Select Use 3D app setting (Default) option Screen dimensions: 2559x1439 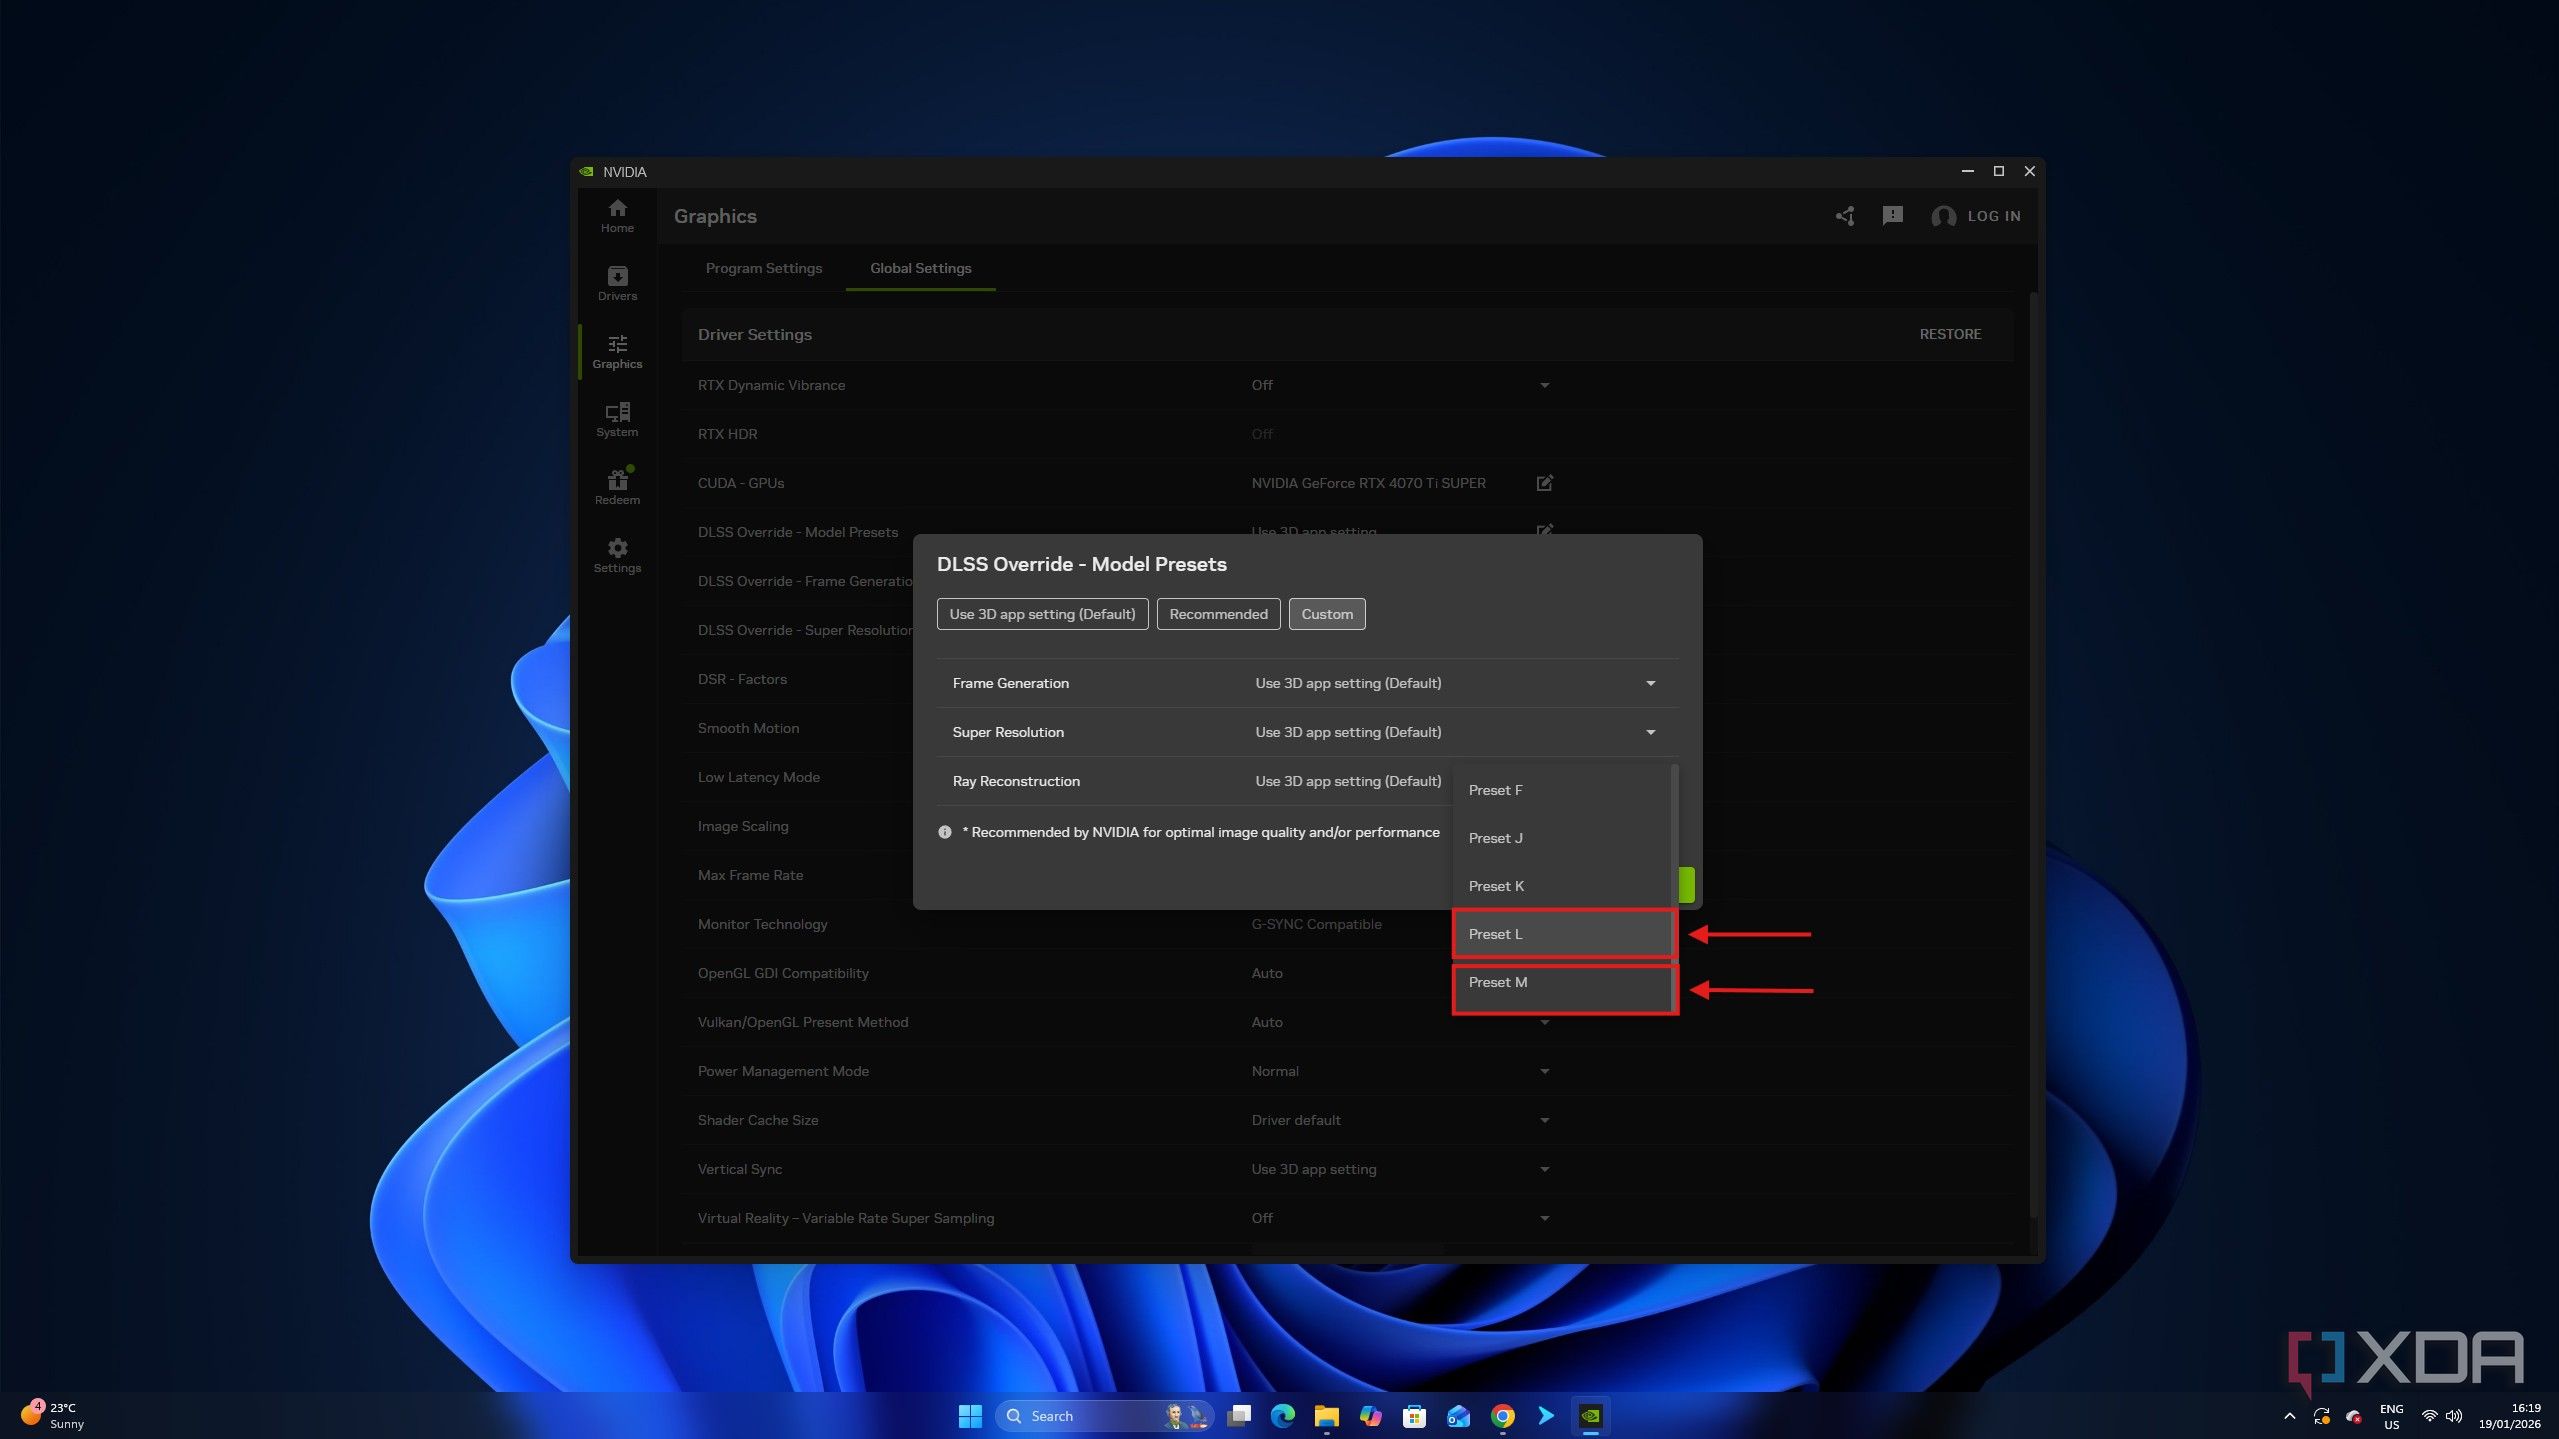tap(1042, 614)
